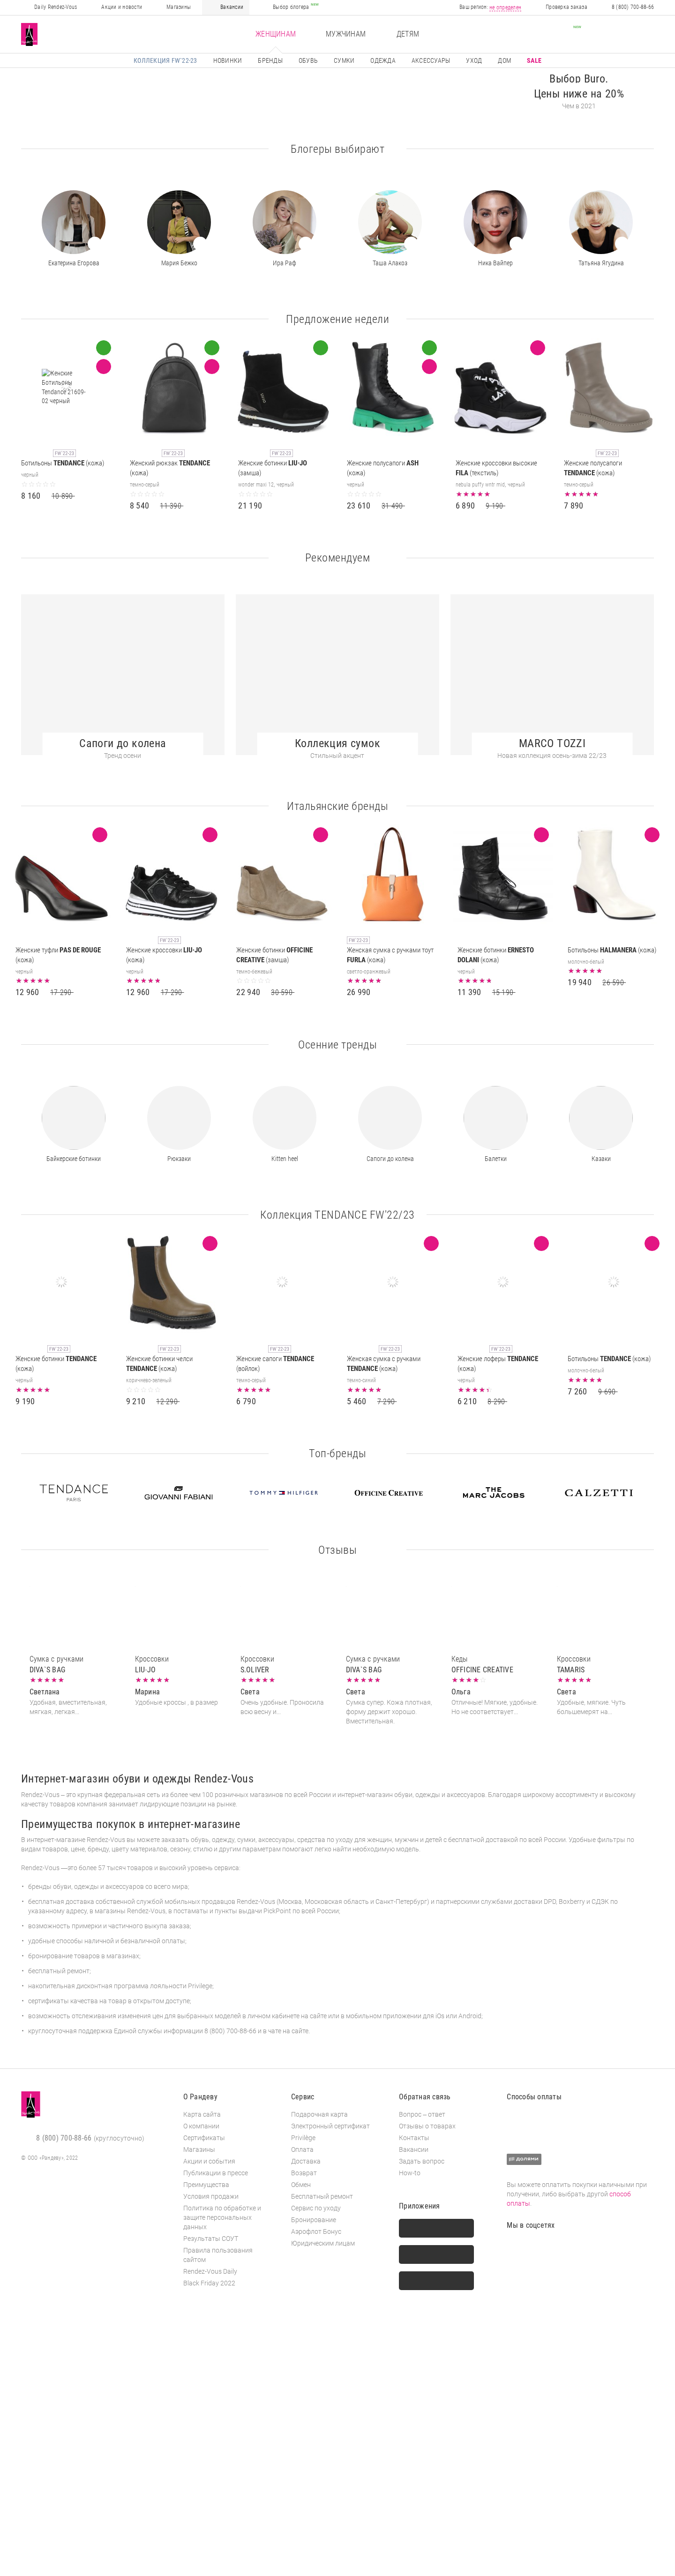Open Карта сайта footer link

202,2114
